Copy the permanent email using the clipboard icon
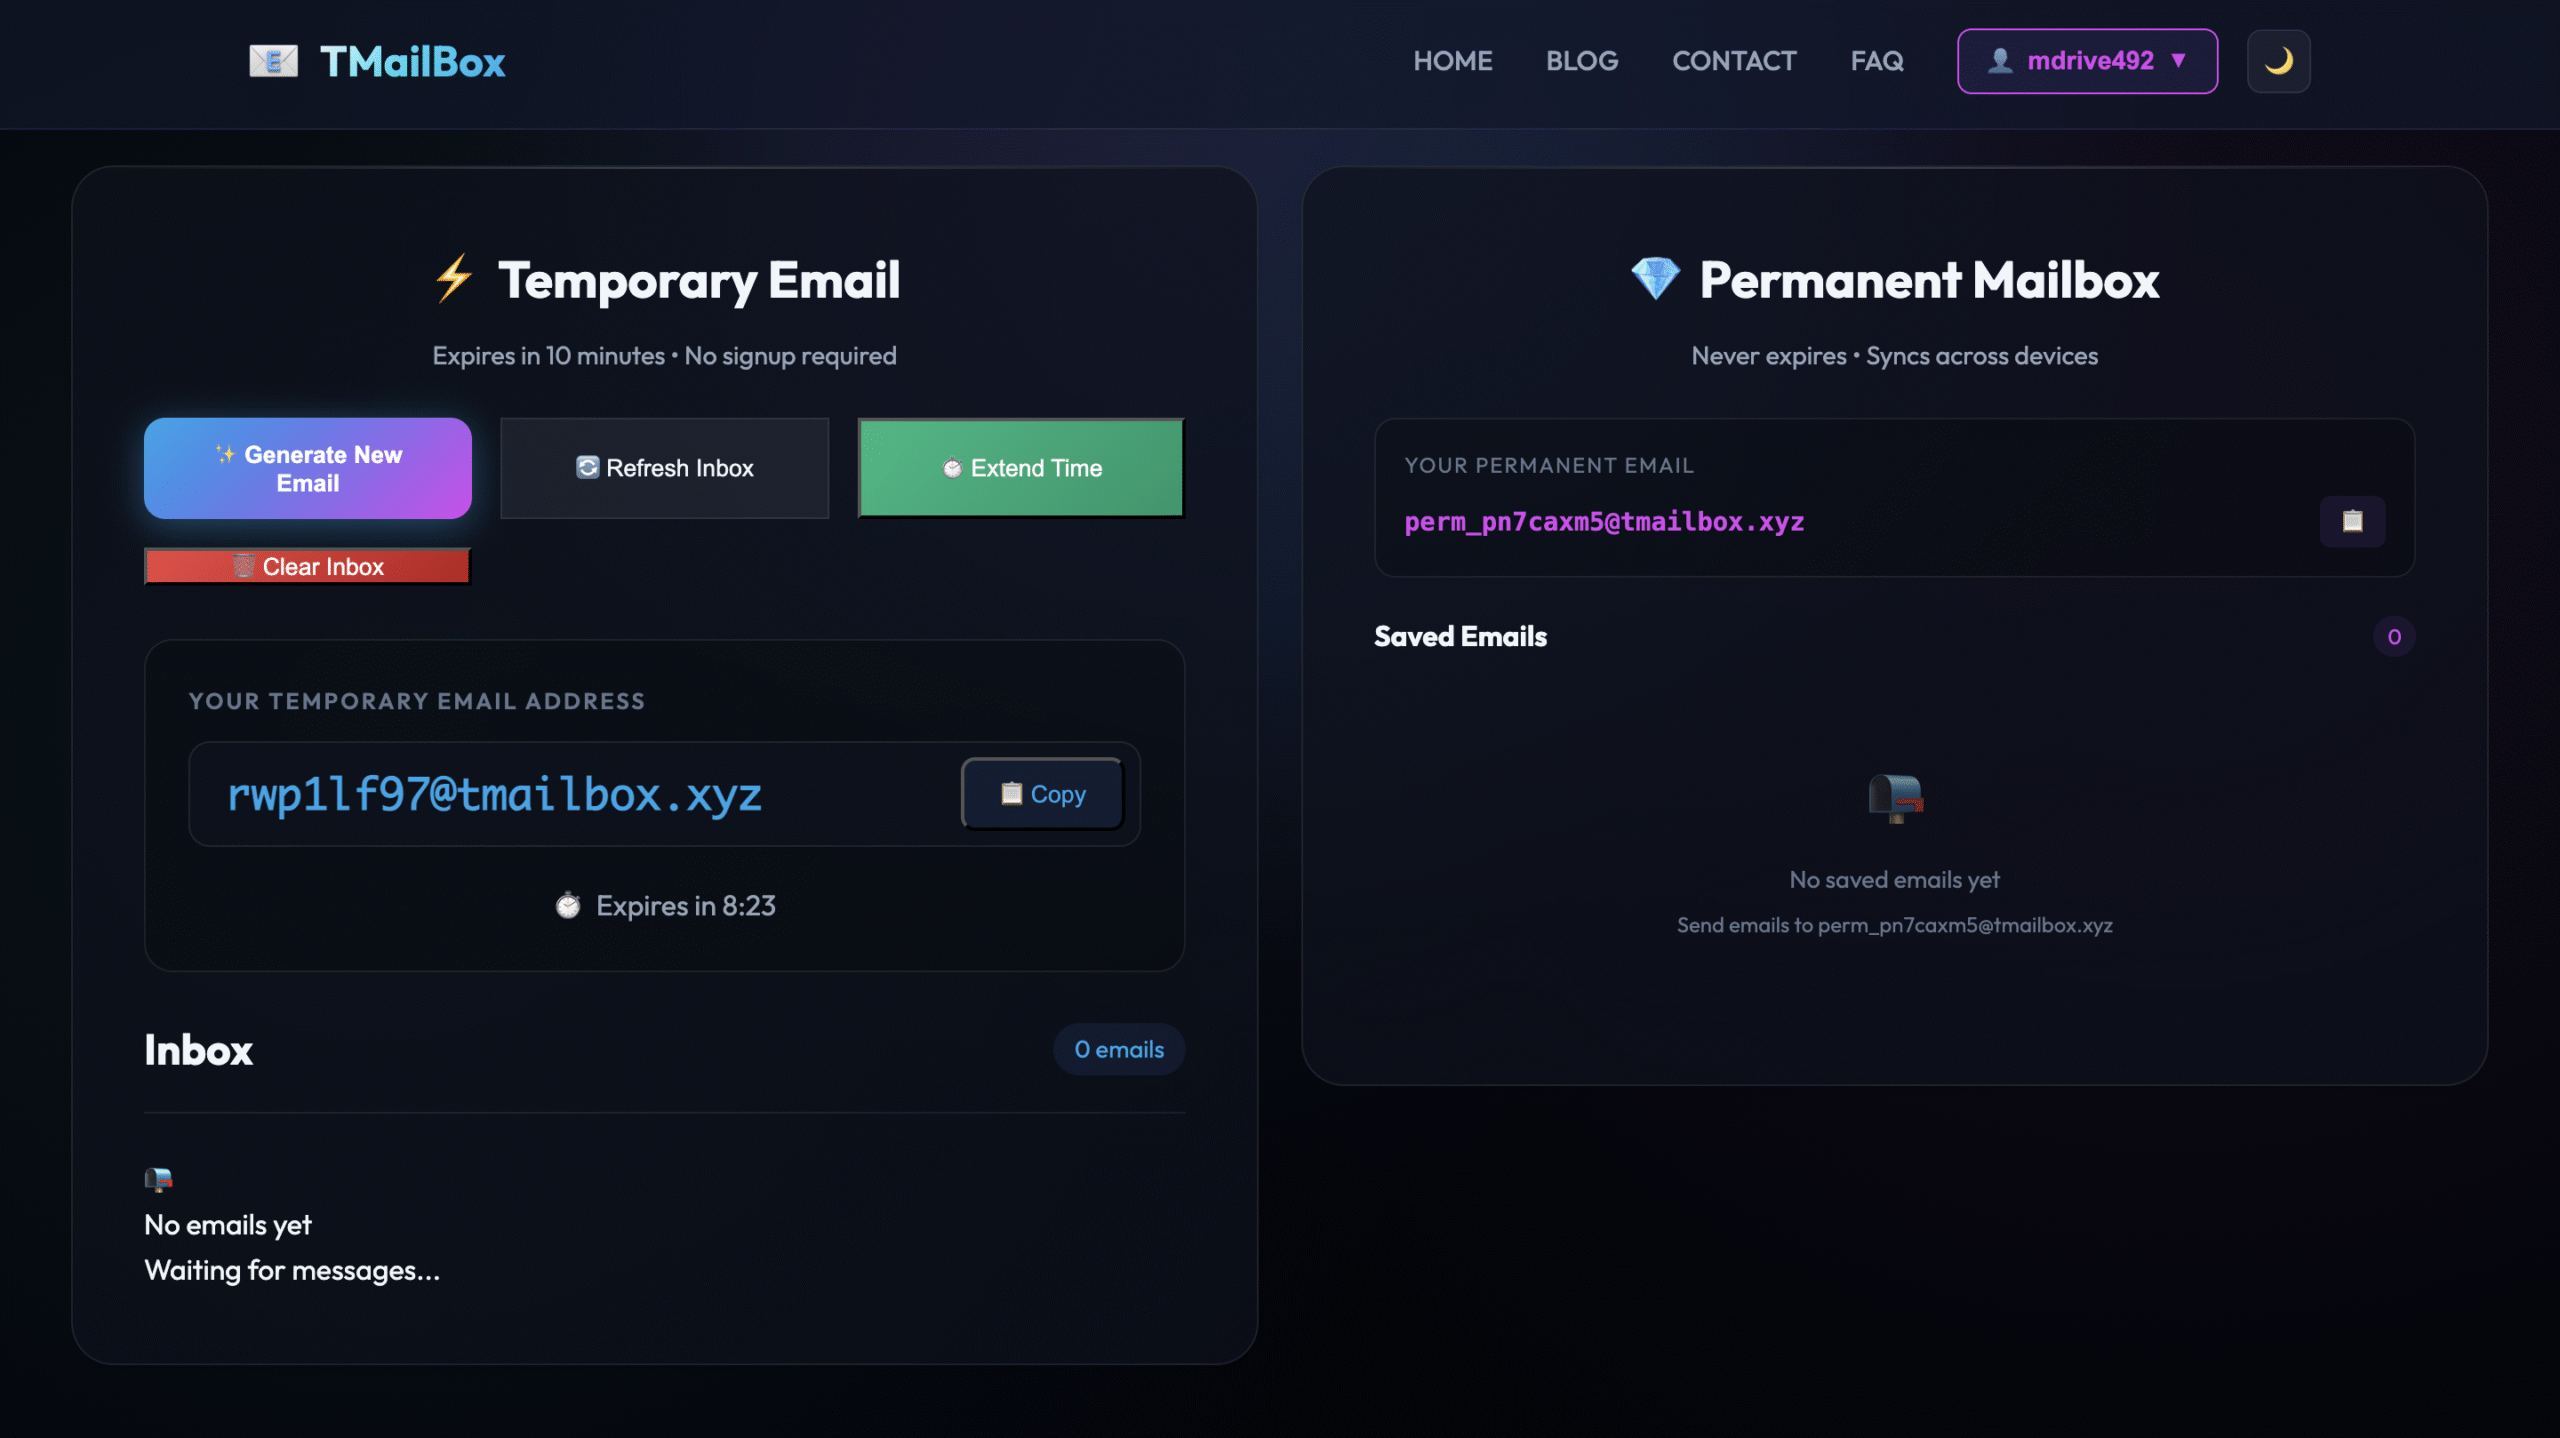 [2353, 521]
